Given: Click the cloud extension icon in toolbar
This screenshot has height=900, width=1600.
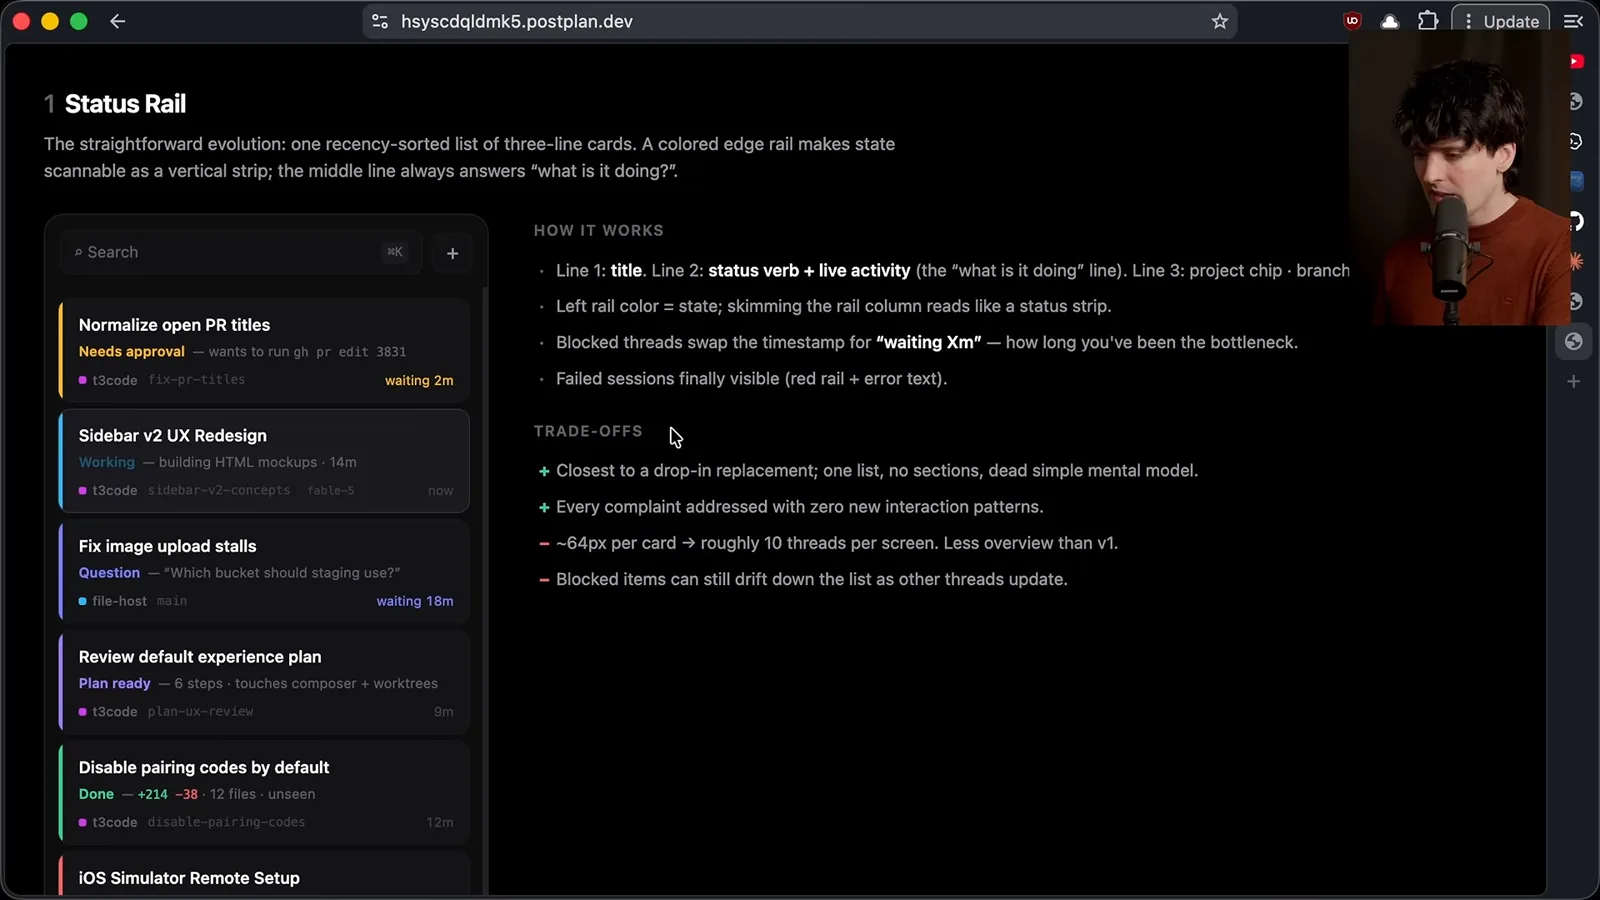Looking at the screenshot, I should 1390,21.
